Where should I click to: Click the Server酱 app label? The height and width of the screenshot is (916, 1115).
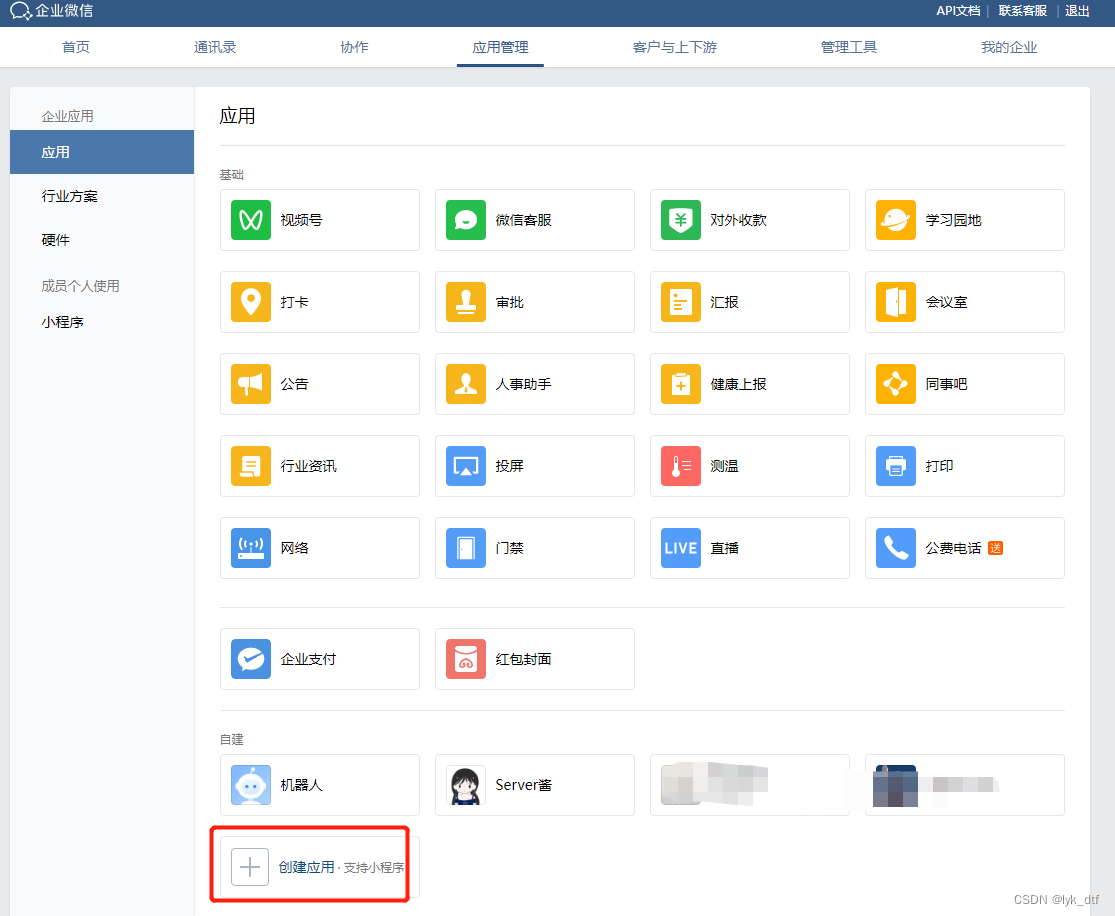[x=523, y=785]
